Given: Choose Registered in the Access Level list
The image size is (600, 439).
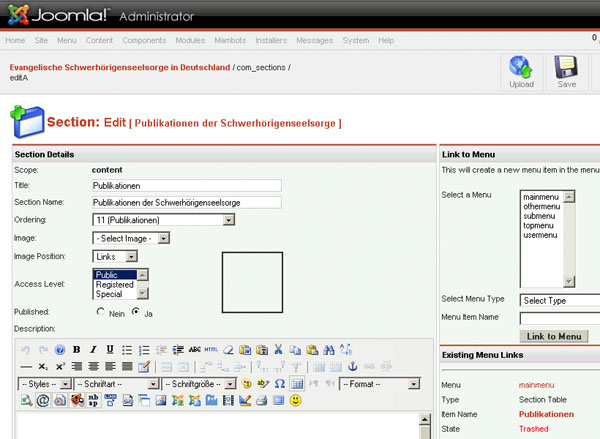Looking at the screenshot, I should pos(114,284).
